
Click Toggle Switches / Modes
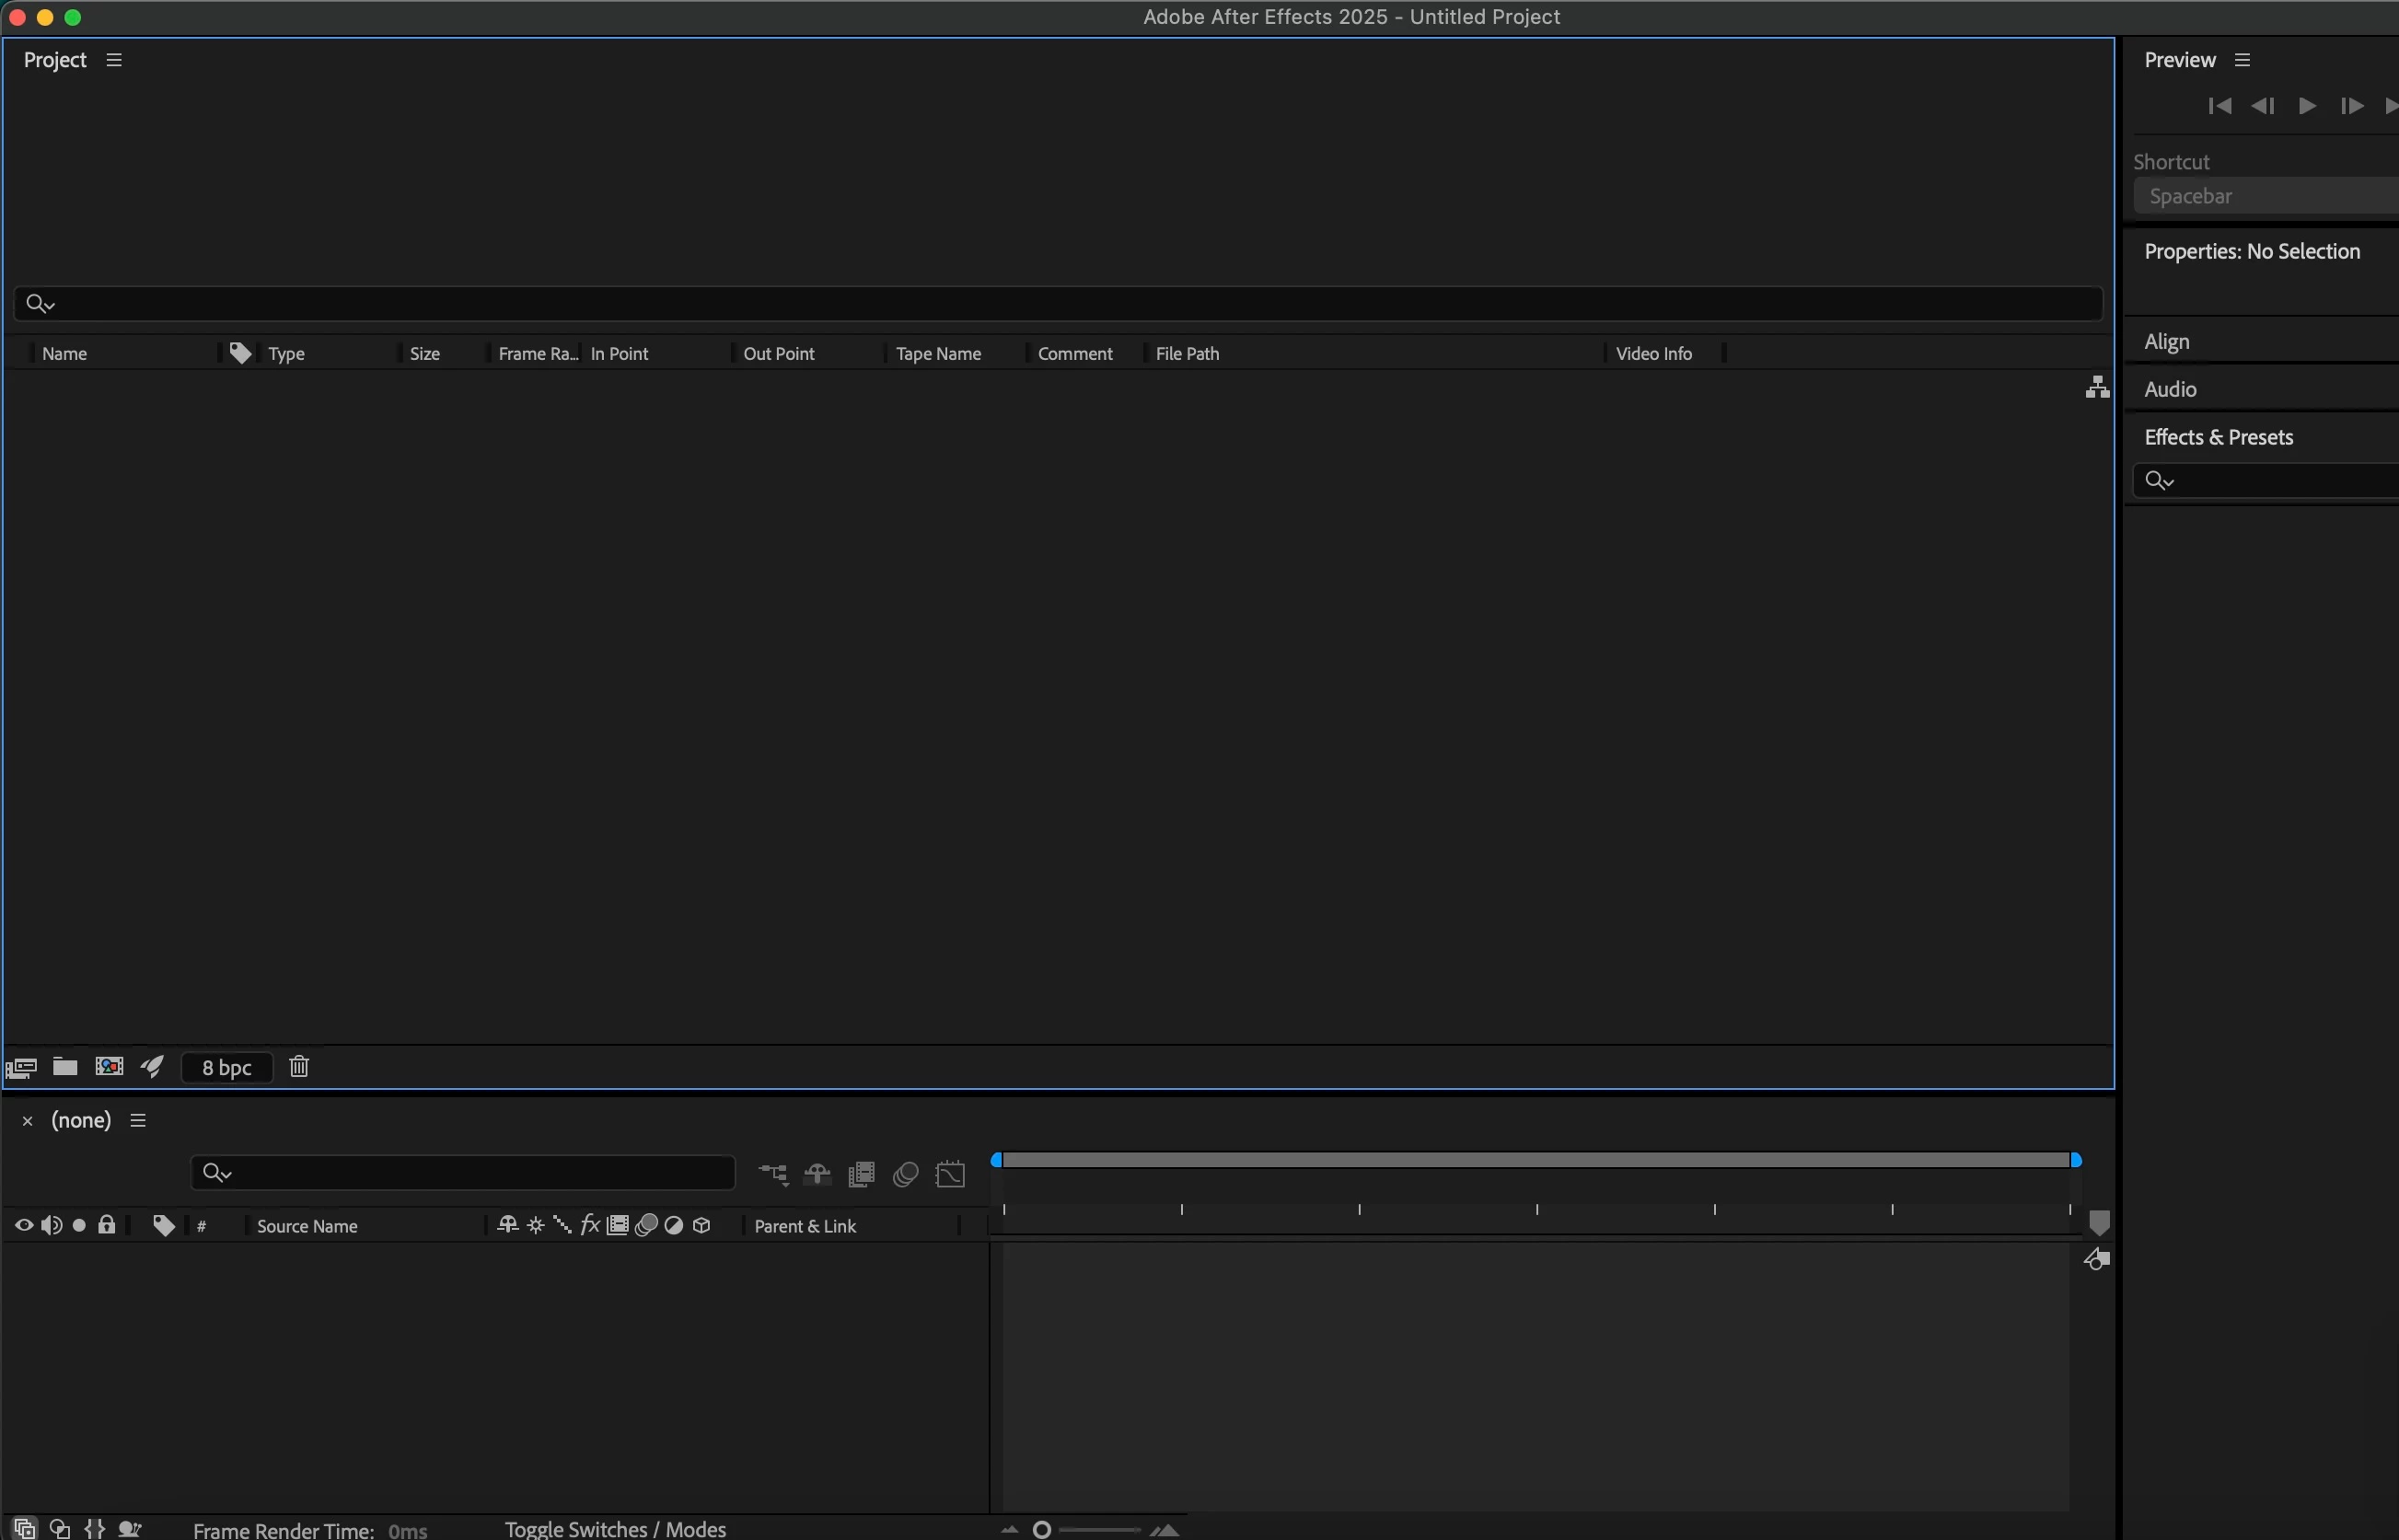(615, 1528)
